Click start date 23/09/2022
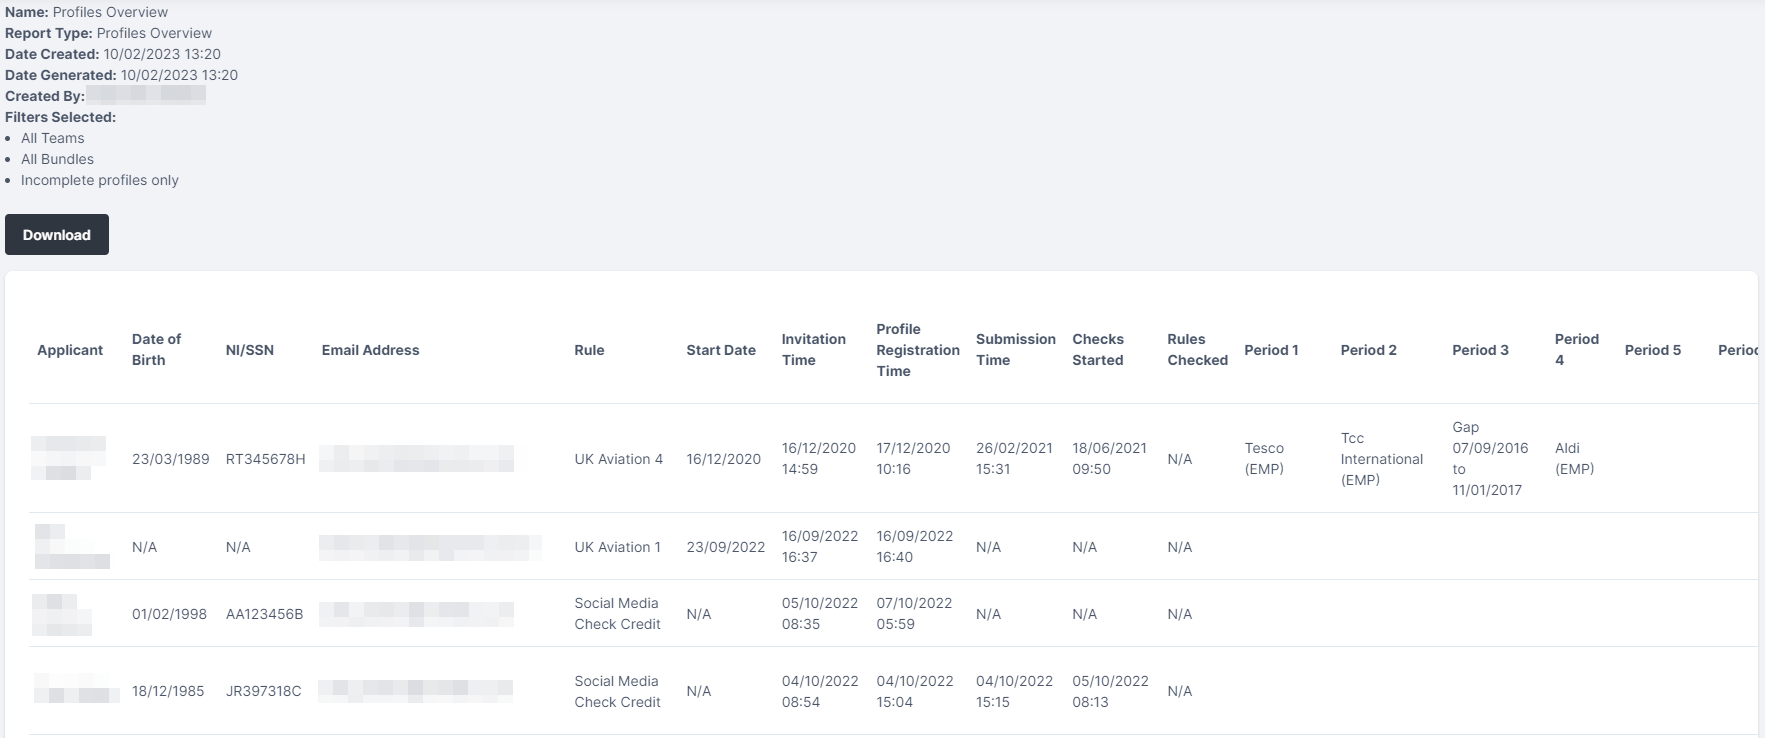The height and width of the screenshot is (738, 1765). pos(725,547)
